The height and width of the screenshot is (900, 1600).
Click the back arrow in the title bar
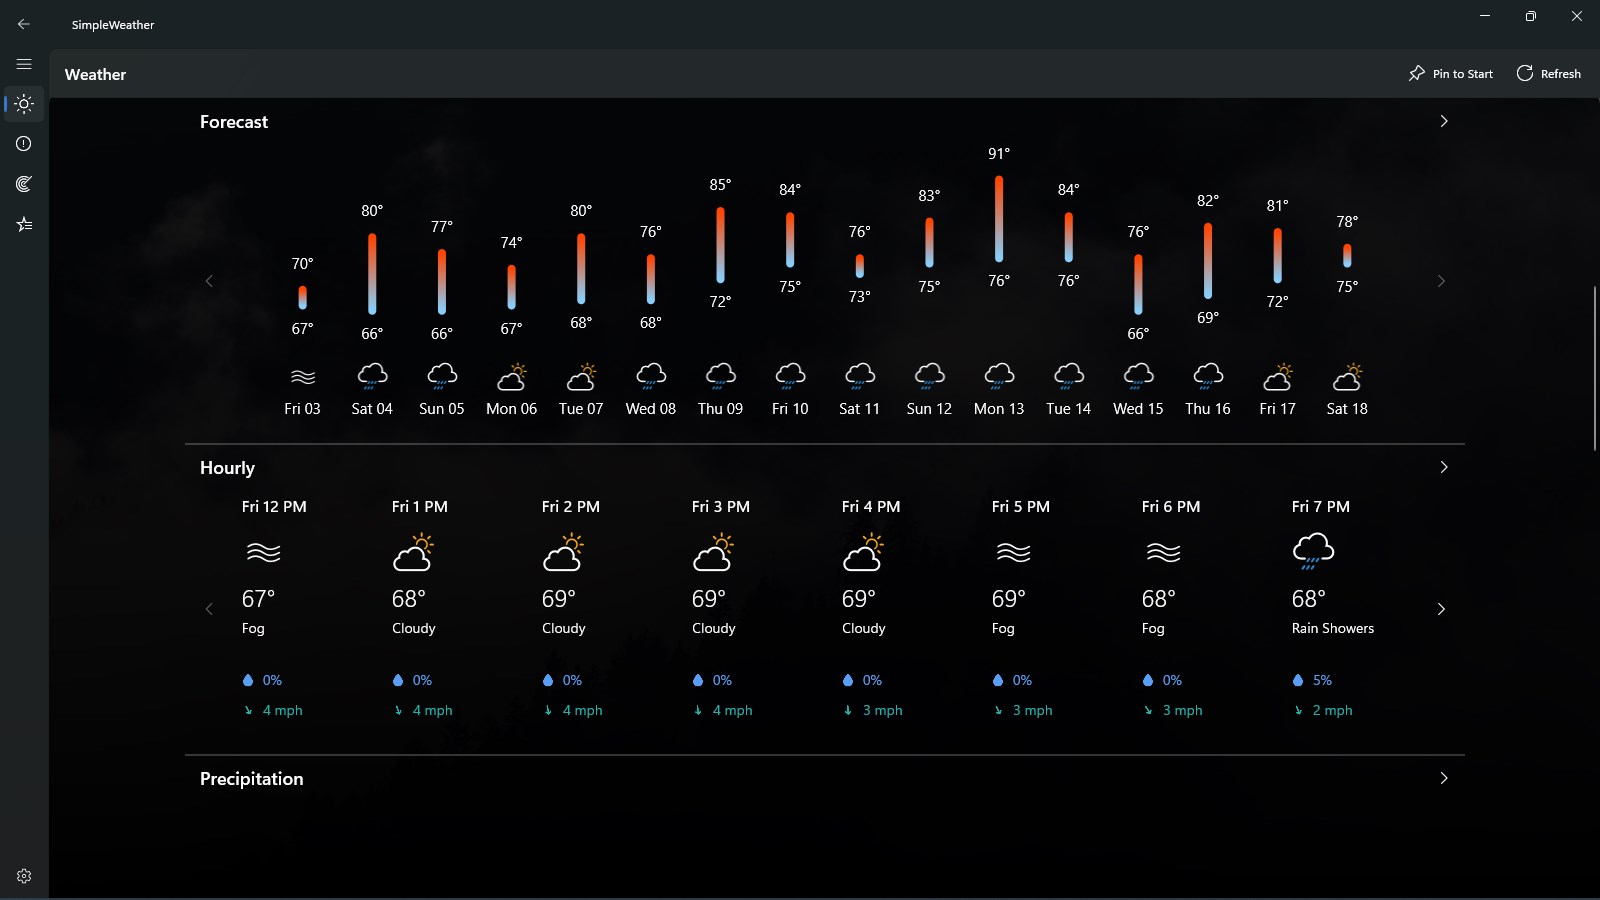click(x=24, y=23)
